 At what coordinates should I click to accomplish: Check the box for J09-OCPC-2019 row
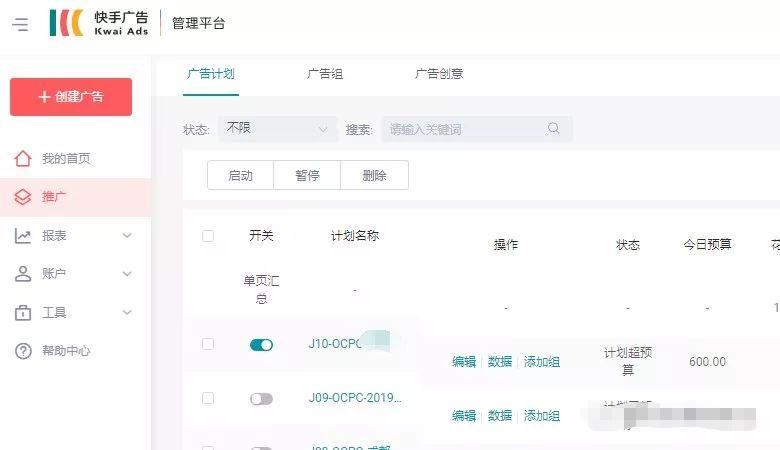pos(208,398)
